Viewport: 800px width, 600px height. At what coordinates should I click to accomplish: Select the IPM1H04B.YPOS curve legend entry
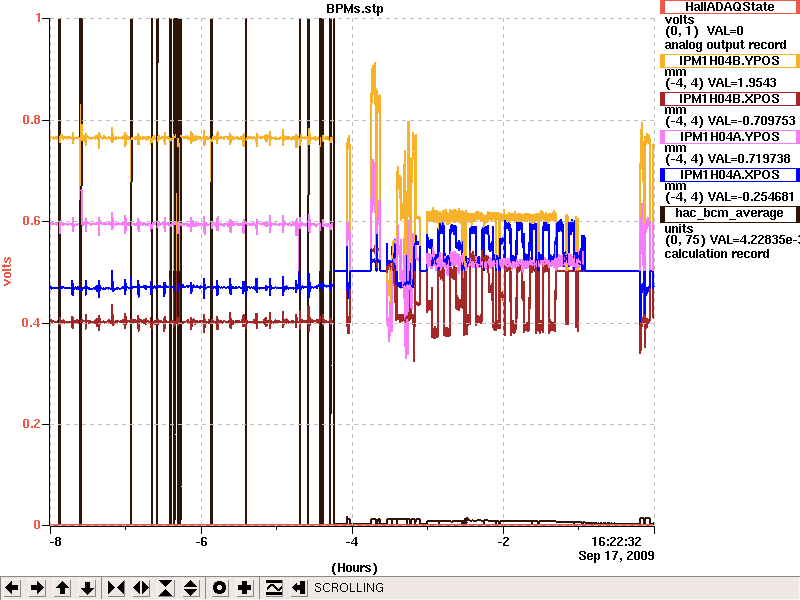point(730,61)
